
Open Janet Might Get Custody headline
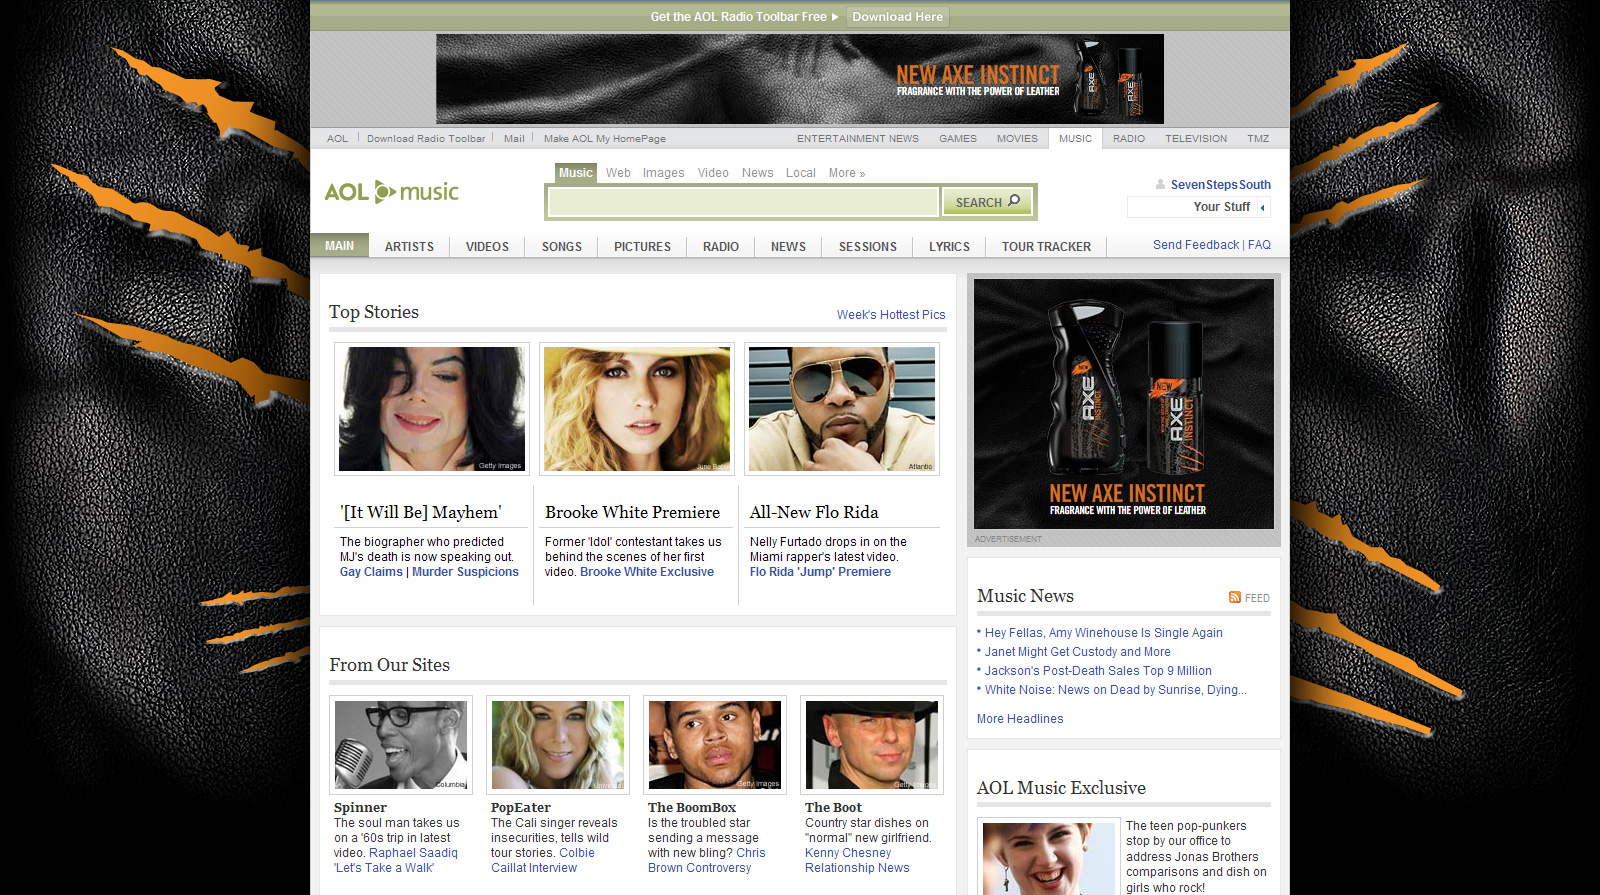tap(1078, 652)
